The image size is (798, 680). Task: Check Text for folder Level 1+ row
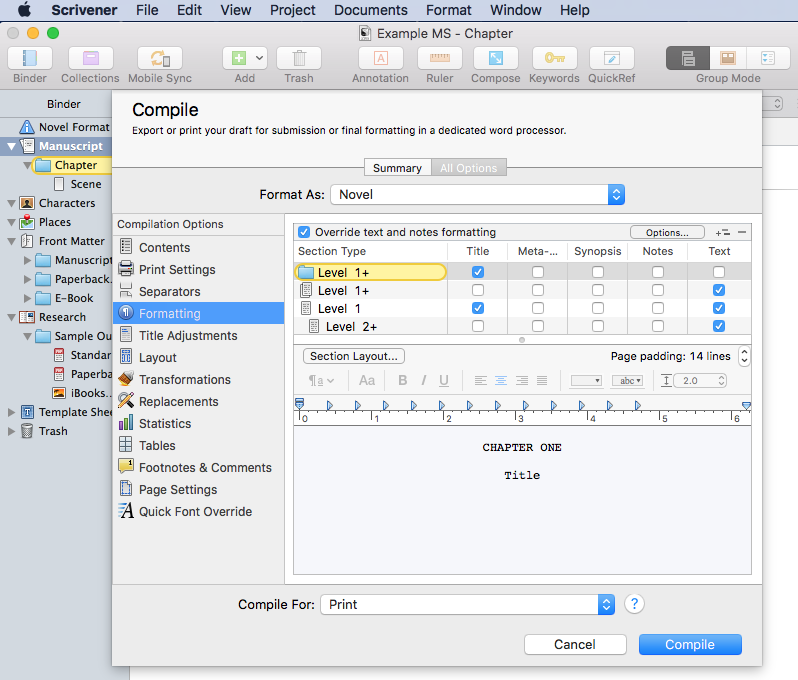tap(719, 272)
